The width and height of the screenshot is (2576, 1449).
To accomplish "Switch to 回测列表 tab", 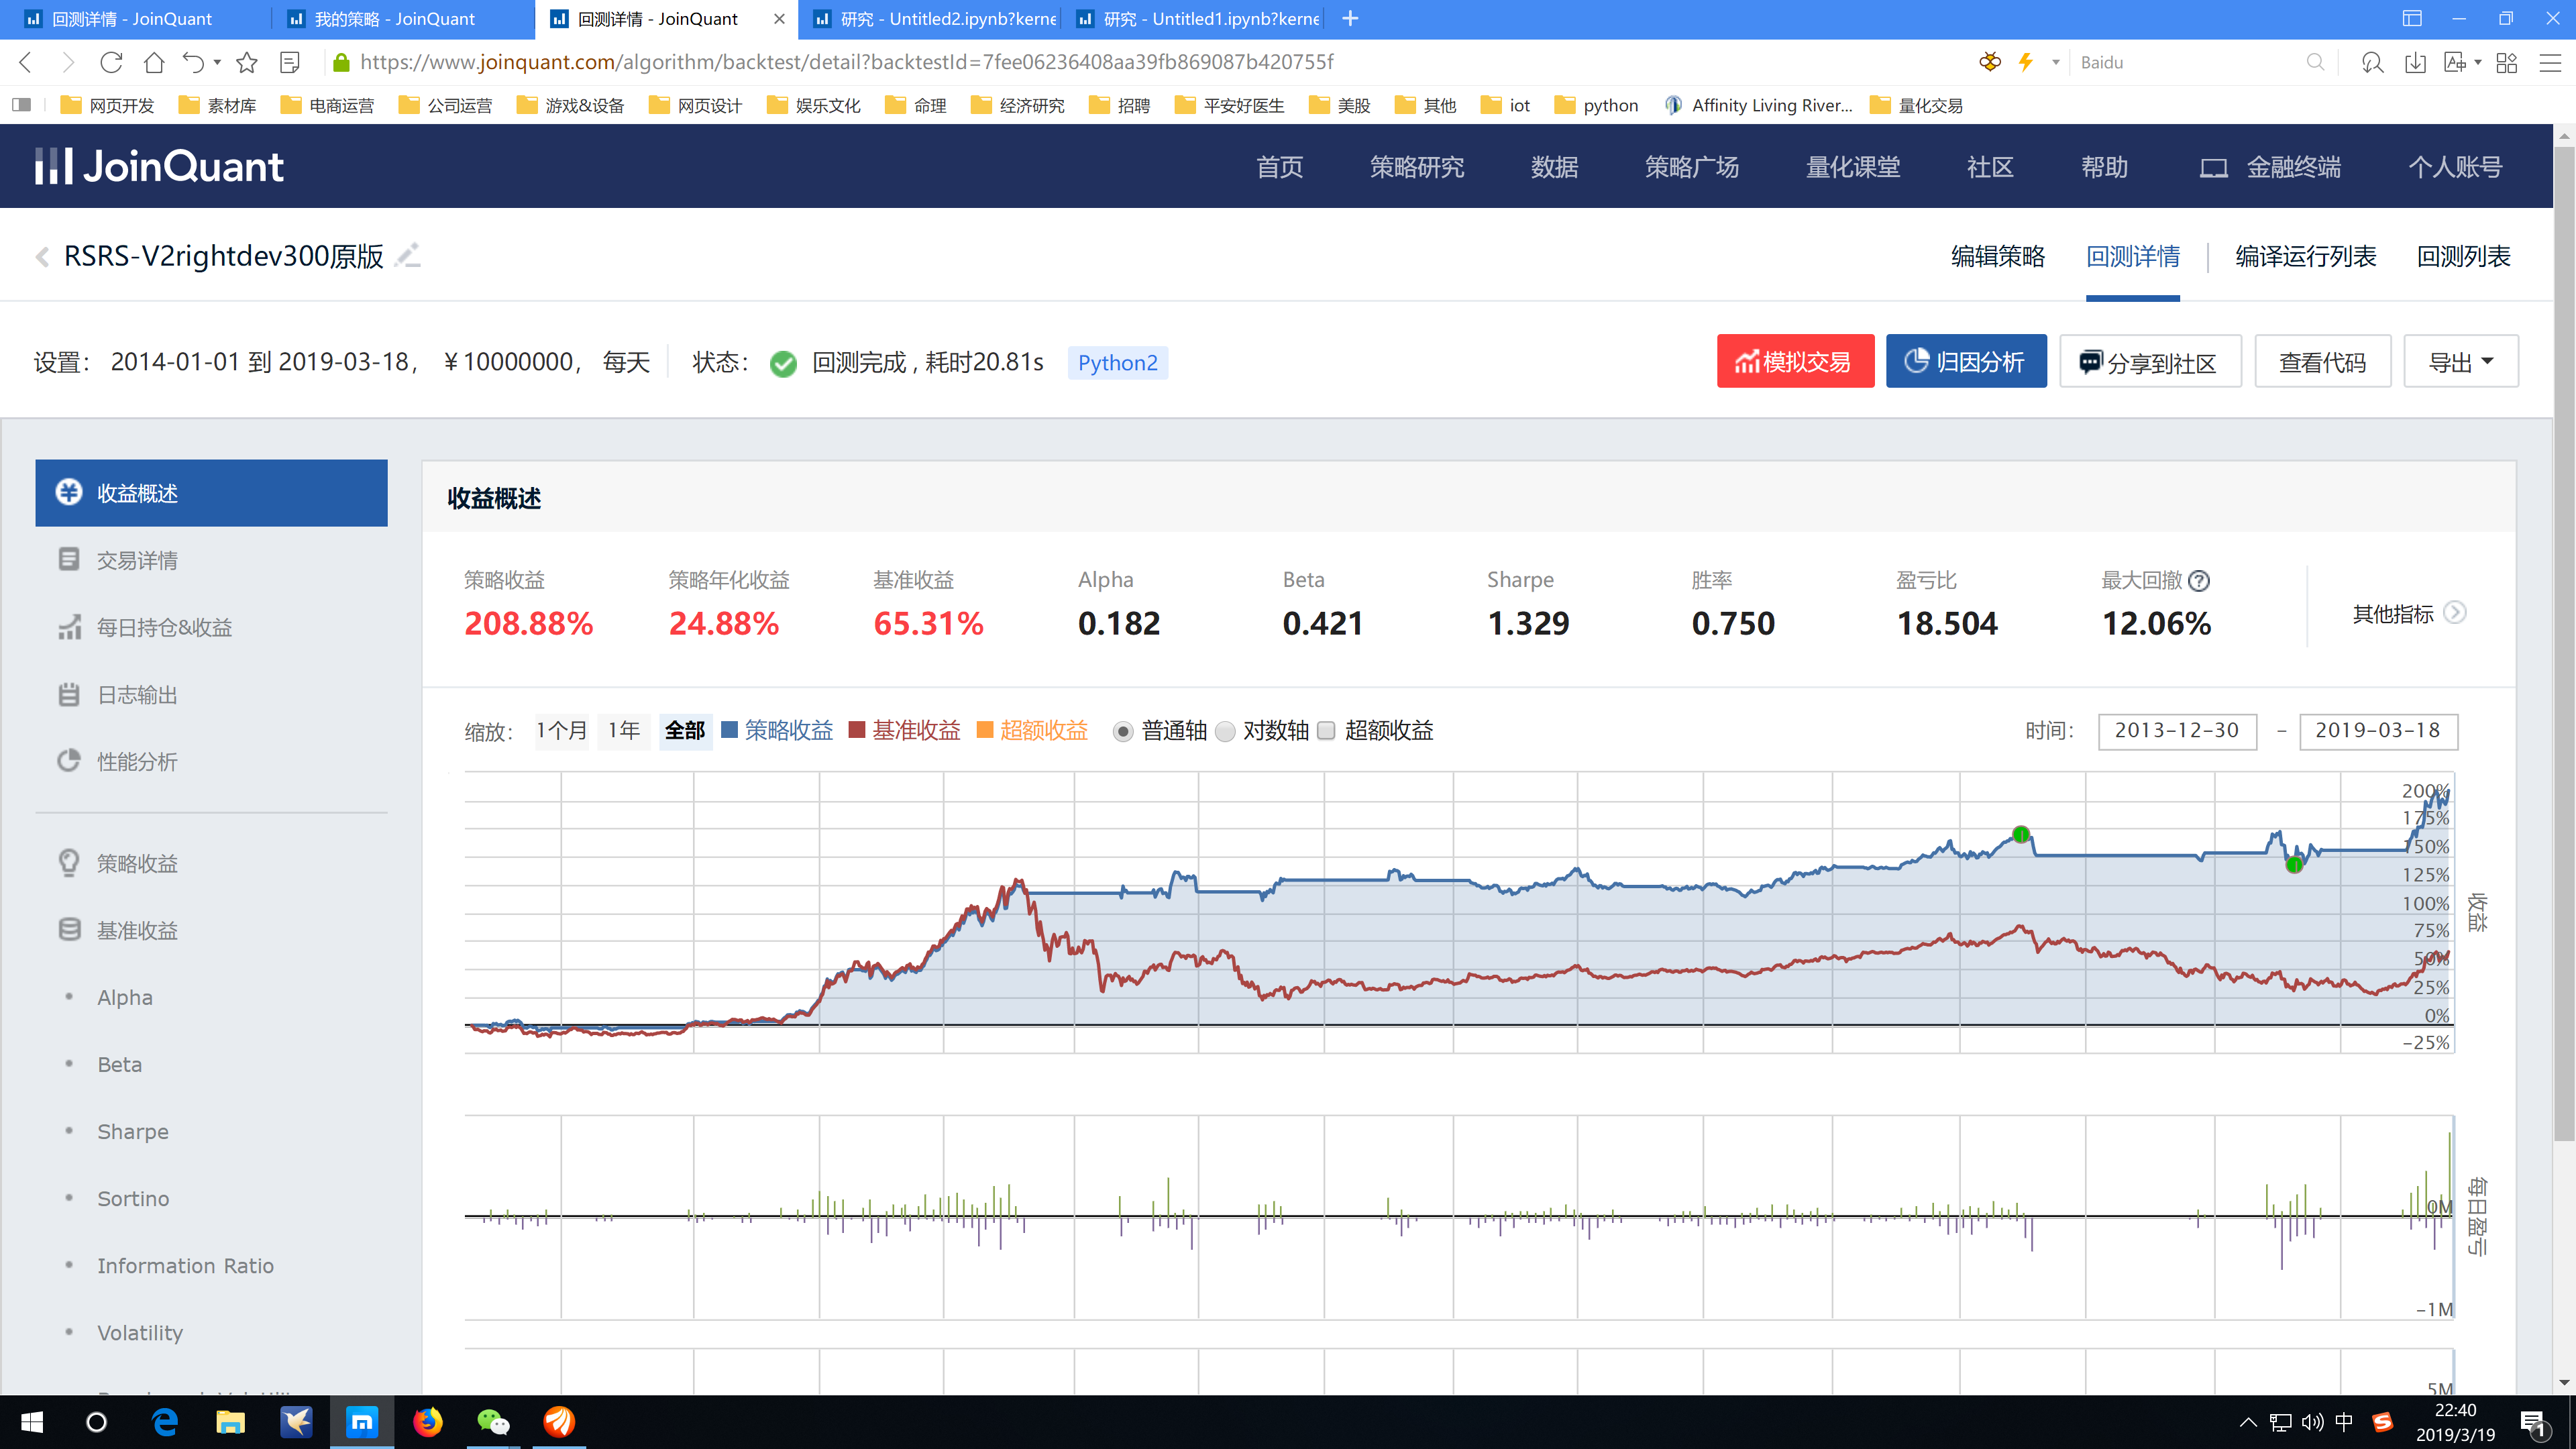I will [2464, 257].
